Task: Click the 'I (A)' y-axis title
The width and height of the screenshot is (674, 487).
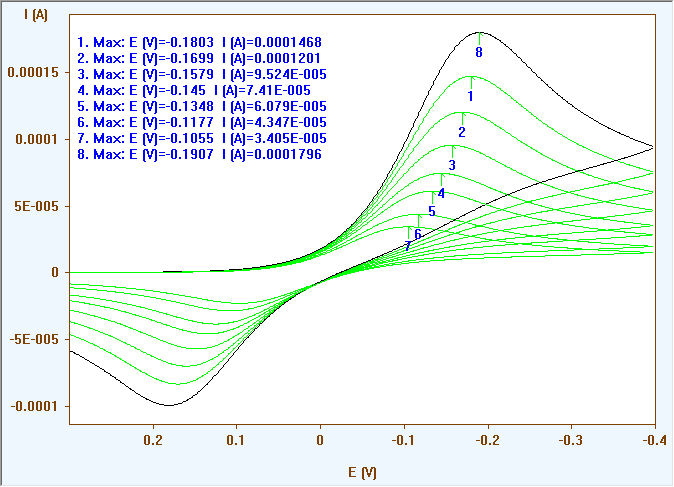Action: 36,15
